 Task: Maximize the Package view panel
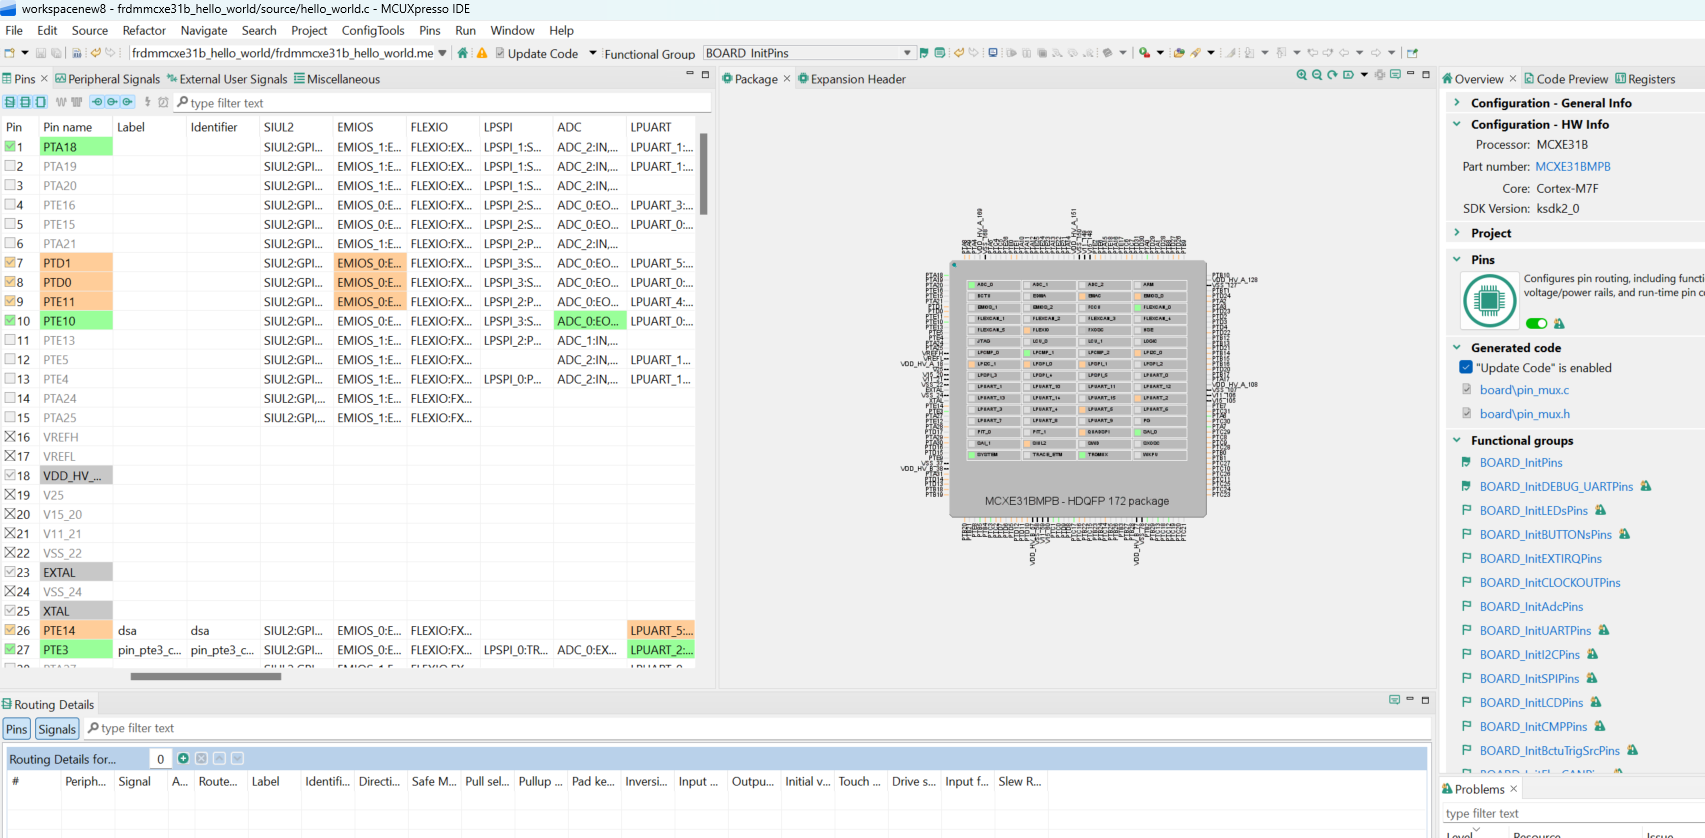1426,74
